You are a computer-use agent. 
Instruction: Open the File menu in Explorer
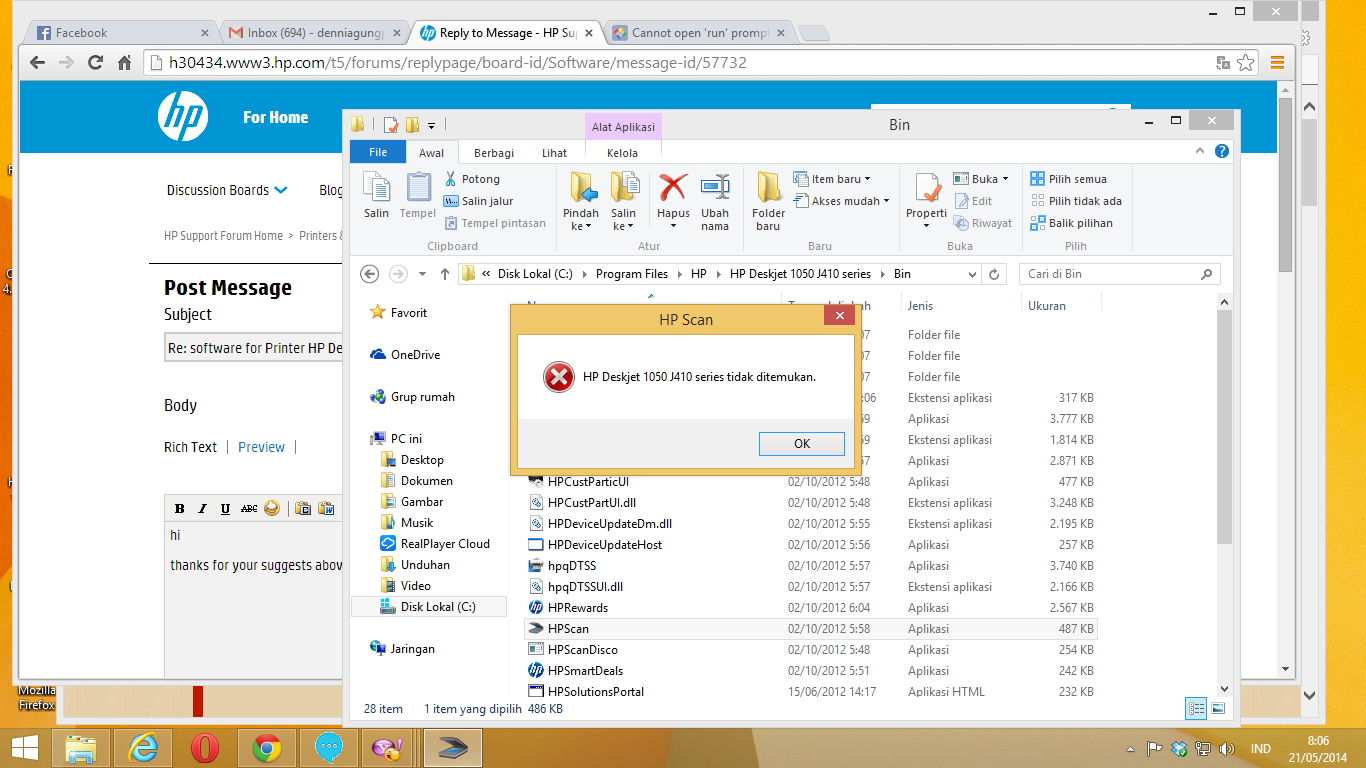[x=377, y=152]
